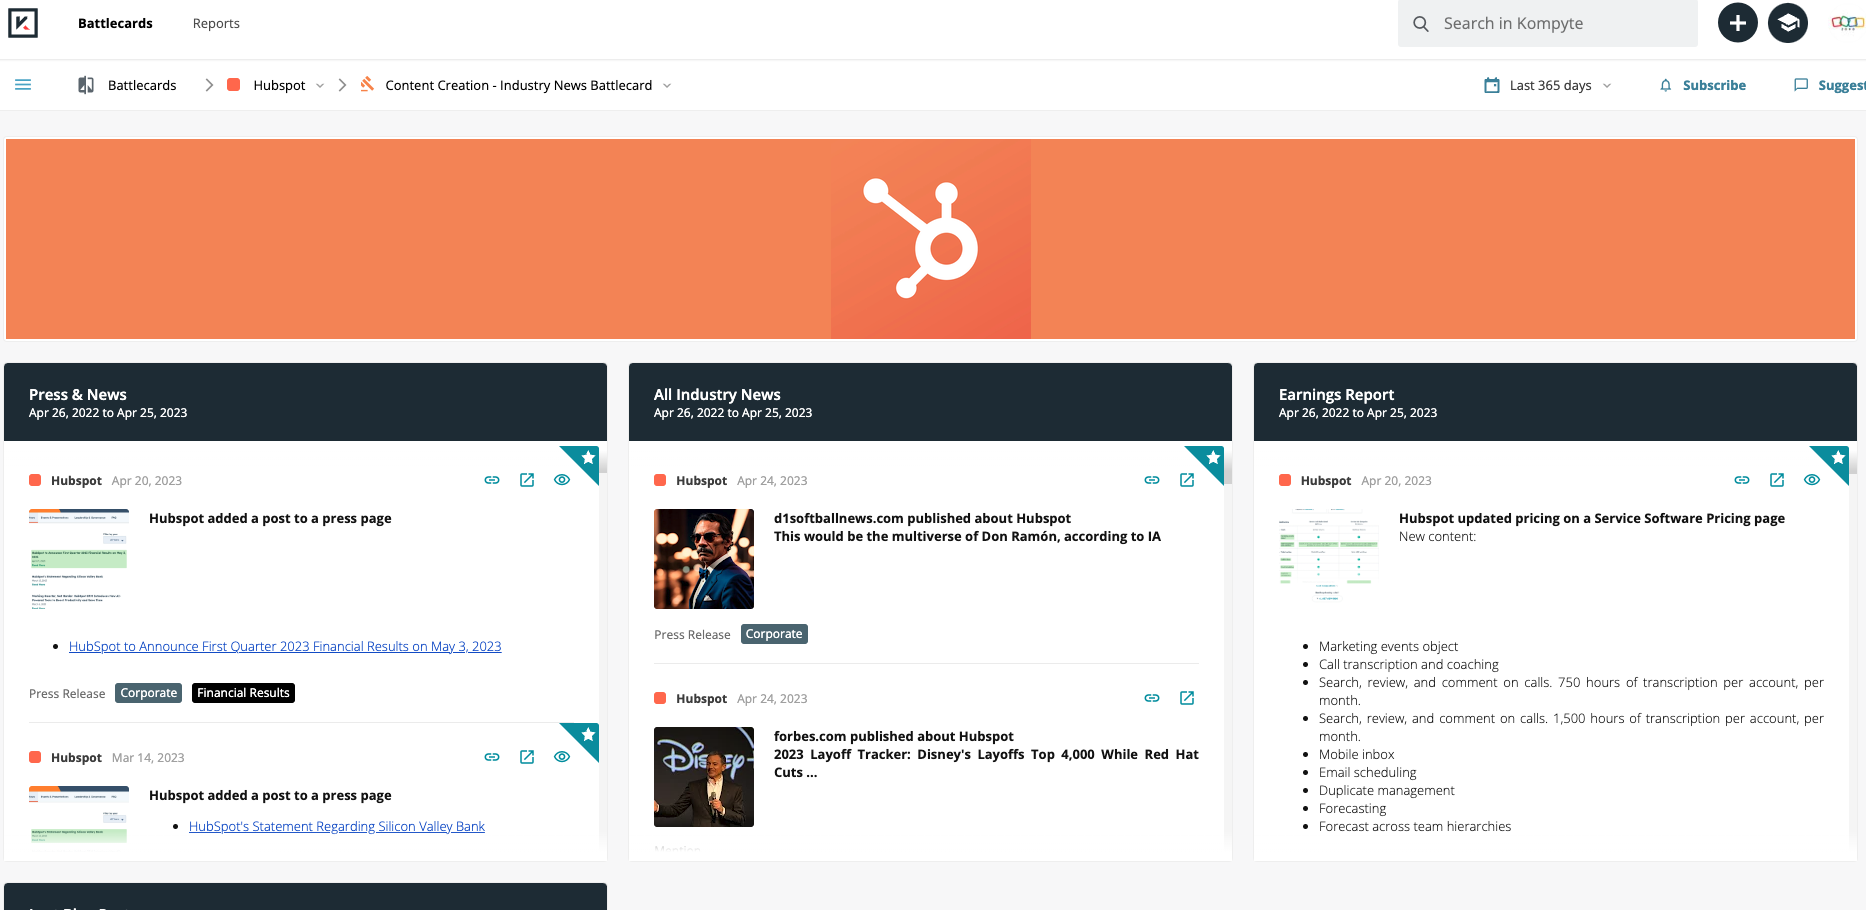The width and height of the screenshot is (1866, 910).
Task: Click the Subscribe button
Action: coord(1714,85)
